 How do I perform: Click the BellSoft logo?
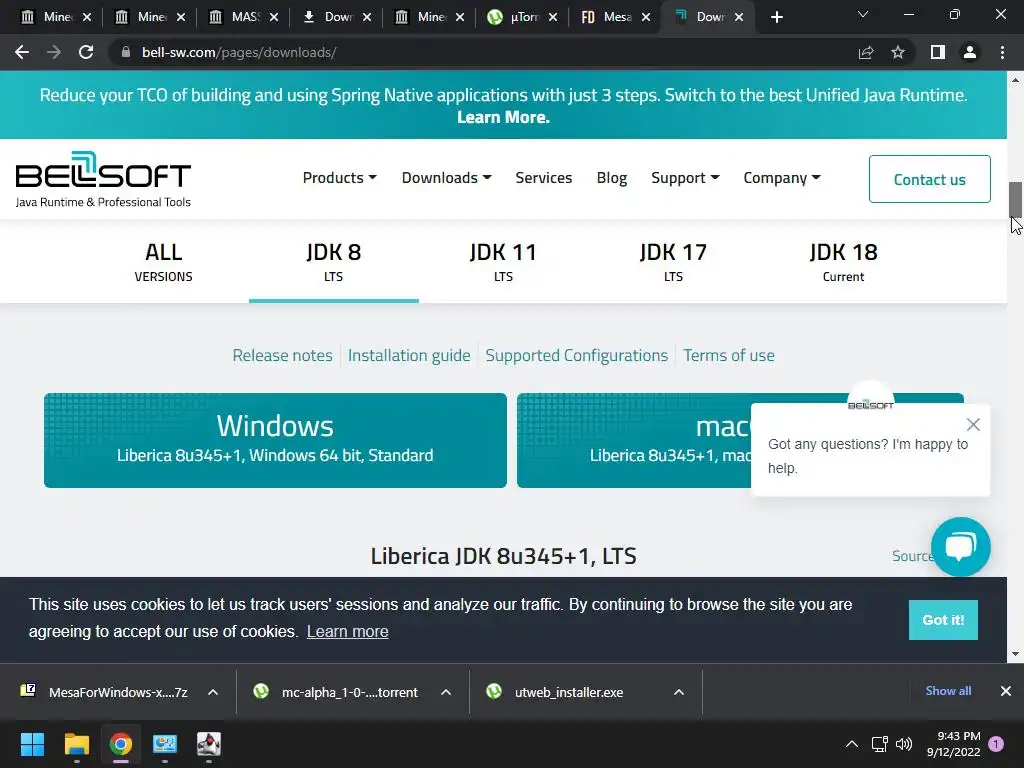click(x=103, y=180)
